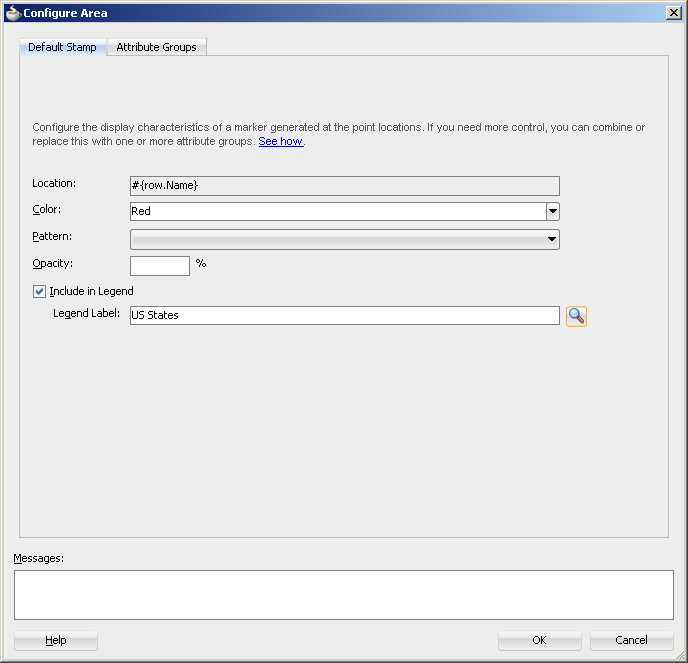The image size is (688, 663).
Task: Click the Include in Legend label text
Action: click(x=91, y=291)
